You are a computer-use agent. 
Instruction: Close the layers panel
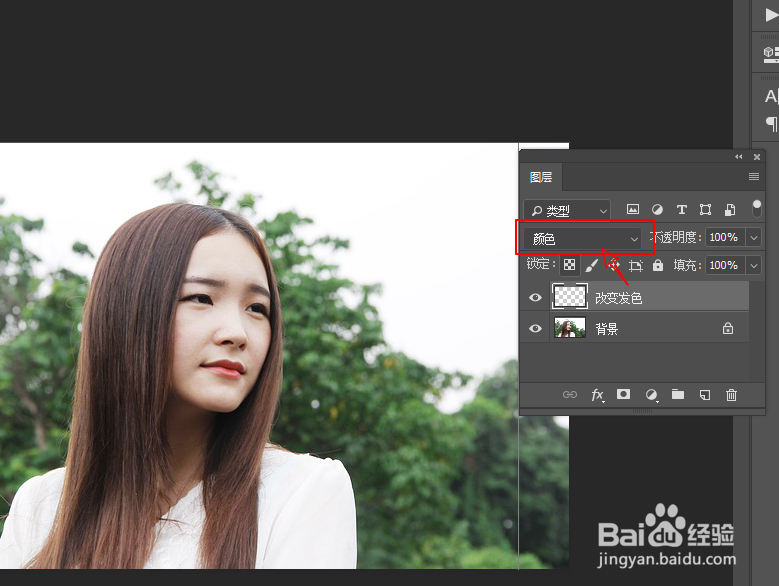pyautogui.click(x=757, y=157)
